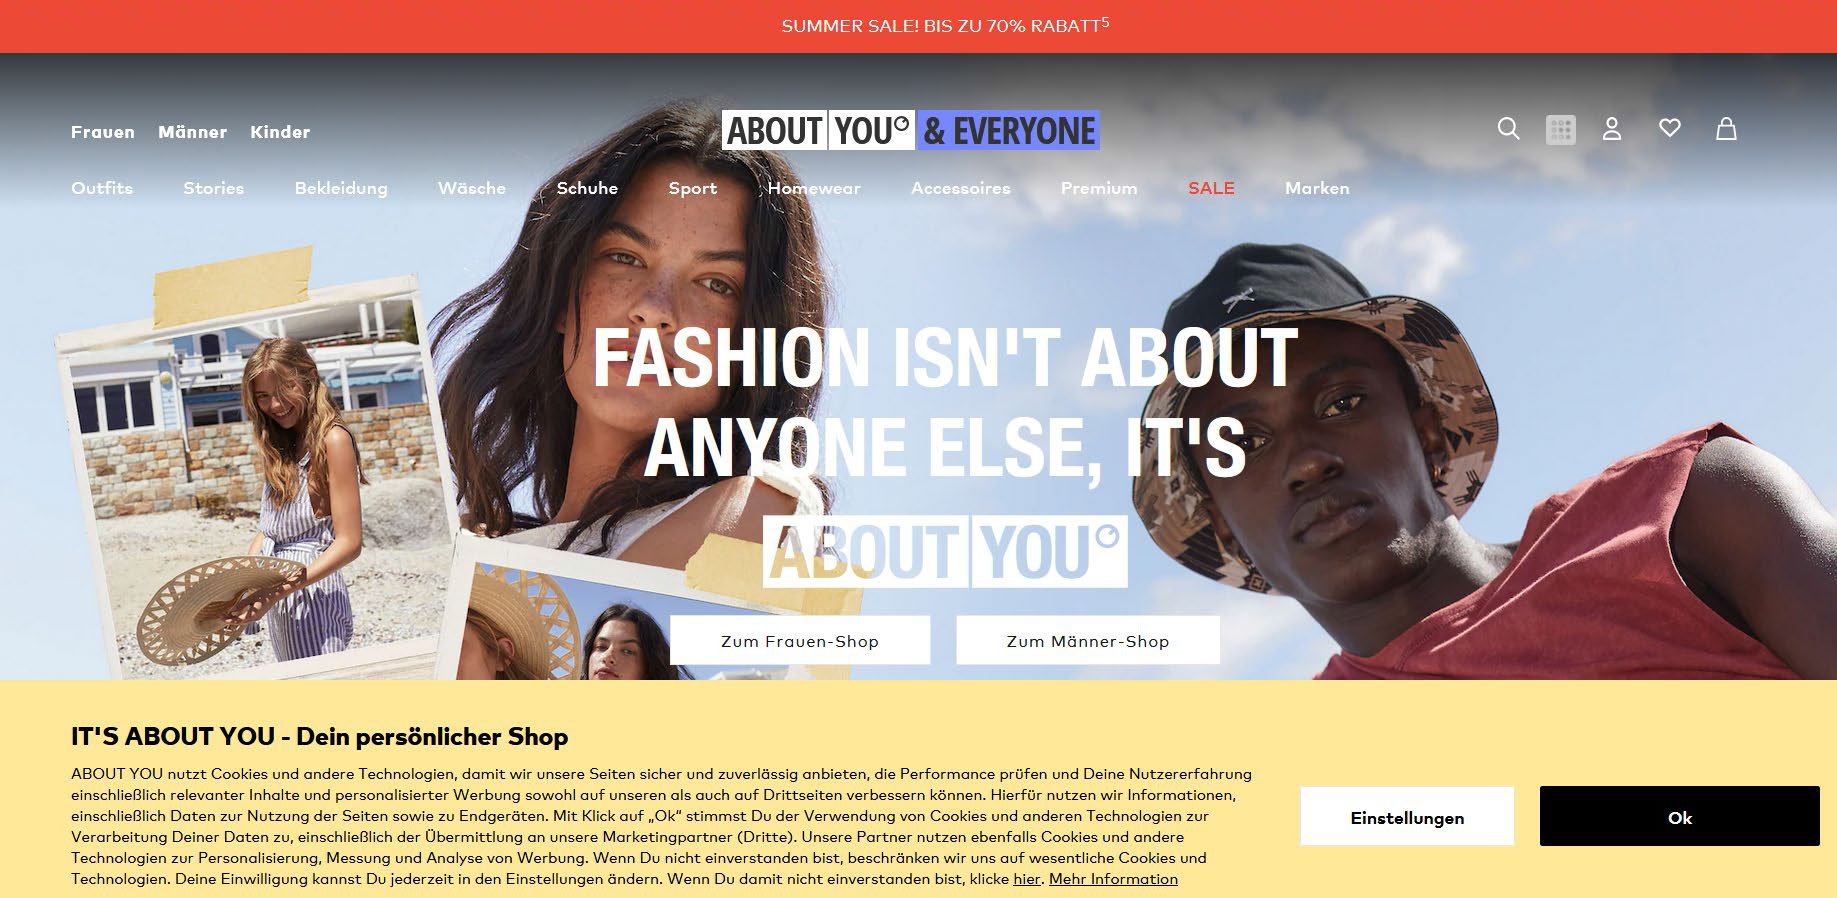The height and width of the screenshot is (898, 1837).
Task: Click the grid apps icon in header
Action: click(x=1560, y=130)
